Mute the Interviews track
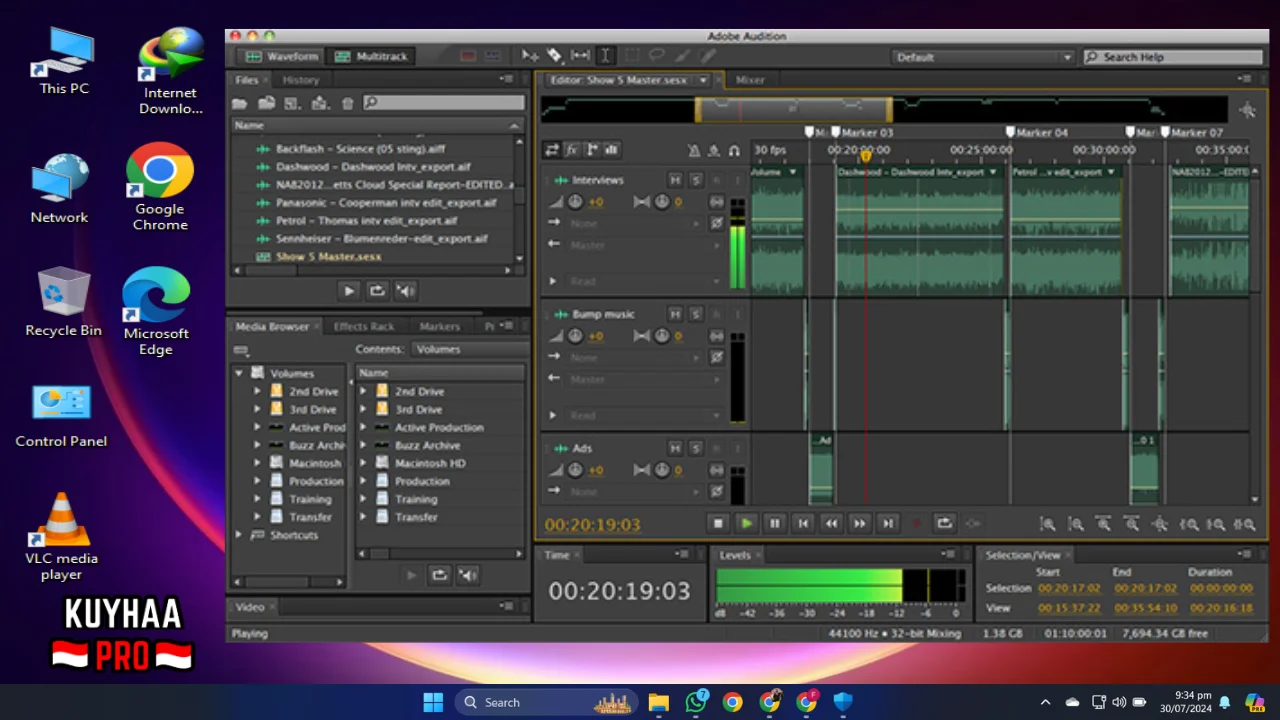The height and width of the screenshot is (720, 1280). pyautogui.click(x=675, y=180)
